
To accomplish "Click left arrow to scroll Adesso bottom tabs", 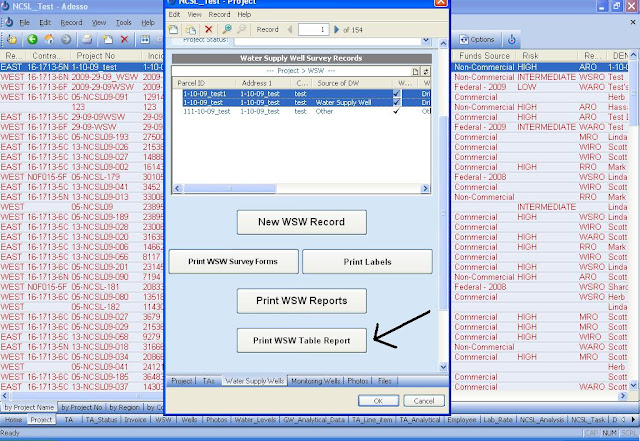I will [x=623, y=419].
